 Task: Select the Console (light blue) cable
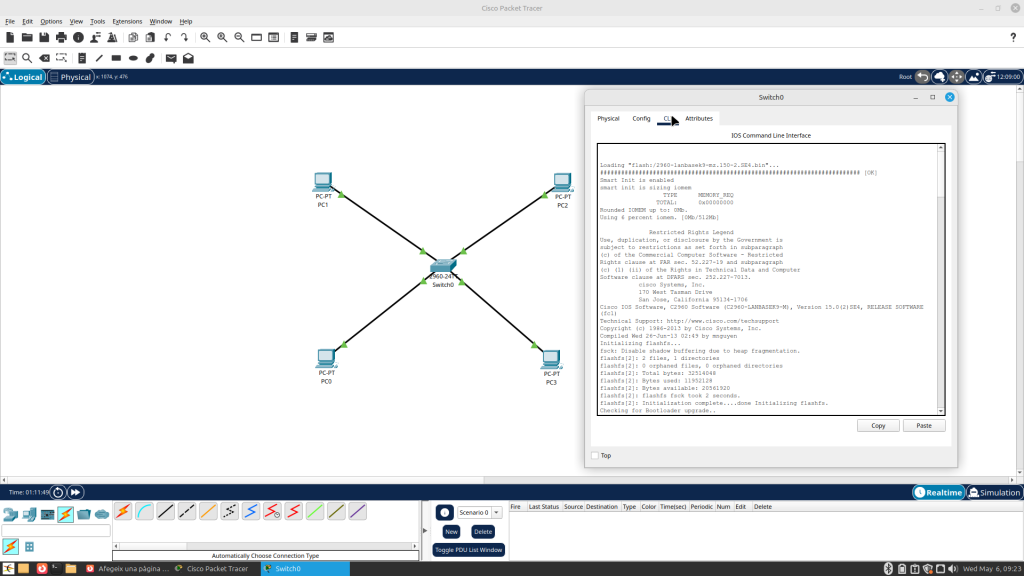click(x=144, y=511)
